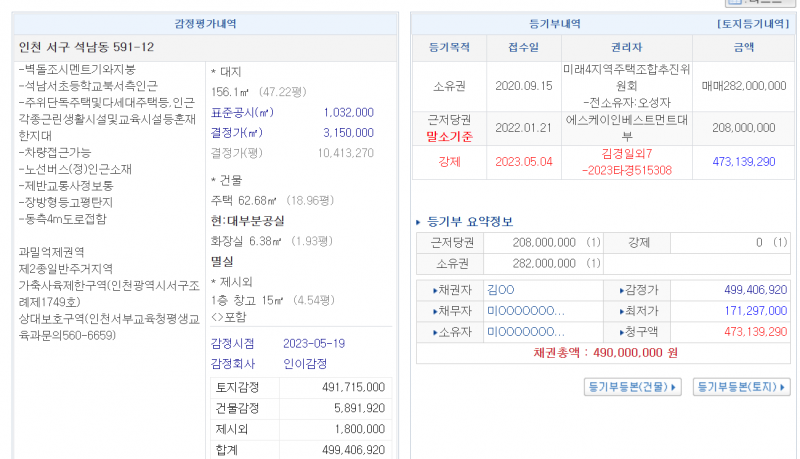Click the 473,139,290 amount in 강제 row
This screenshot has height=459, width=800.
(x=743, y=162)
